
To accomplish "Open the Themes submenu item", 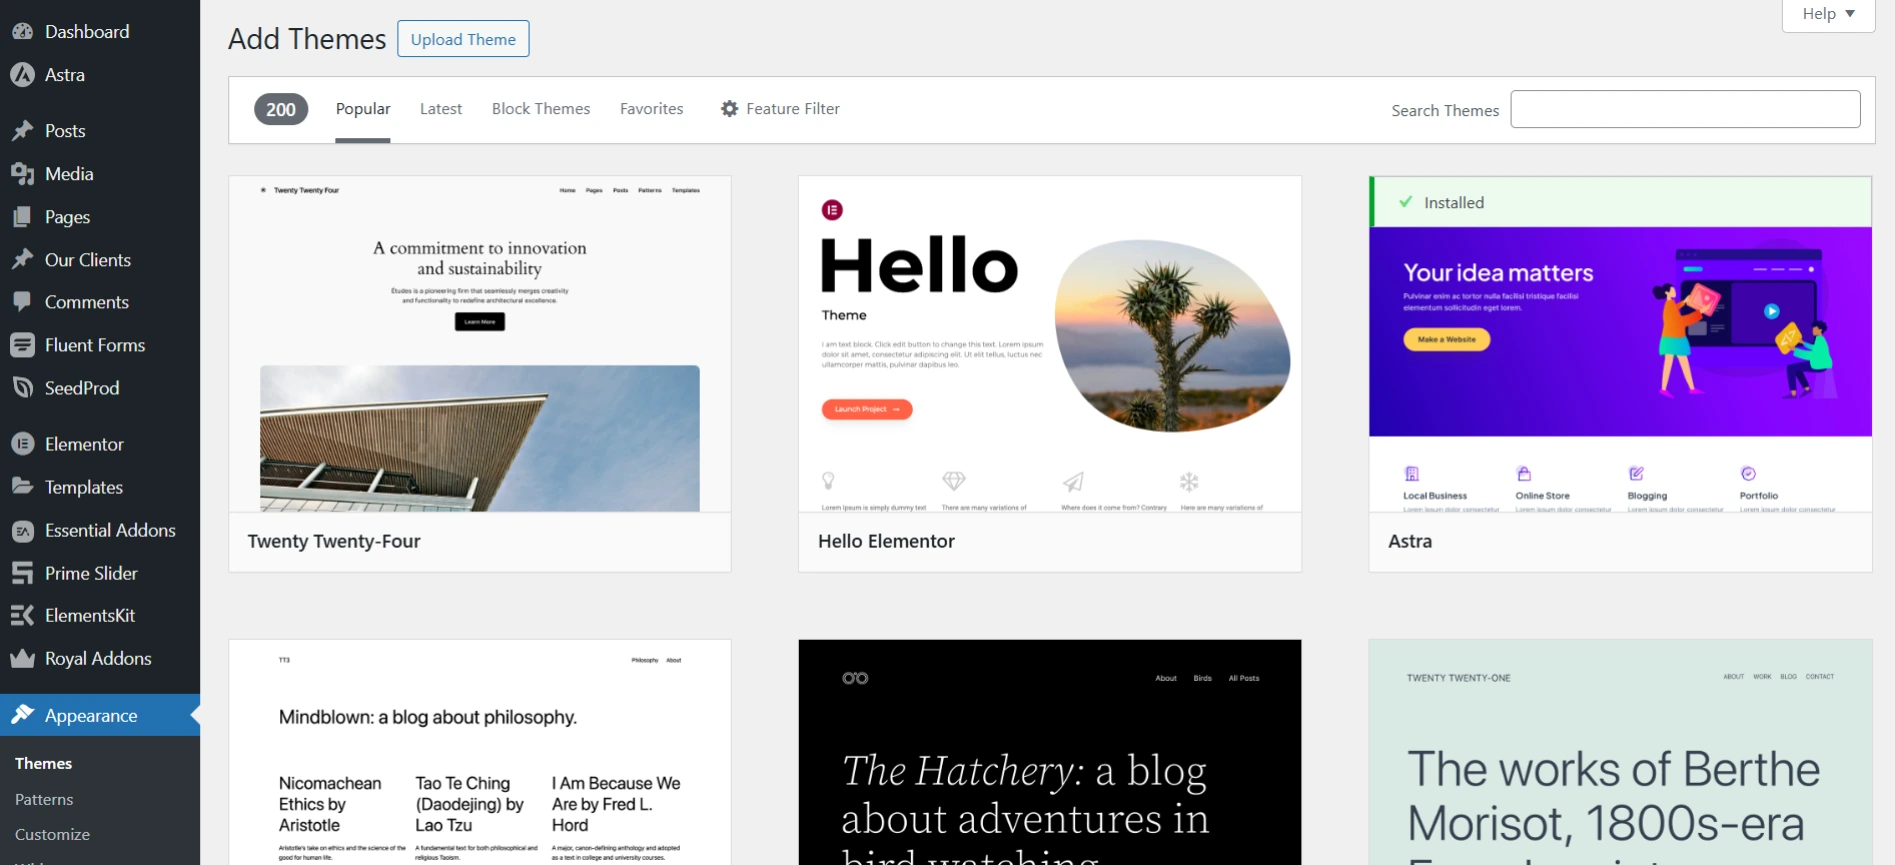I will click(44, 763).
